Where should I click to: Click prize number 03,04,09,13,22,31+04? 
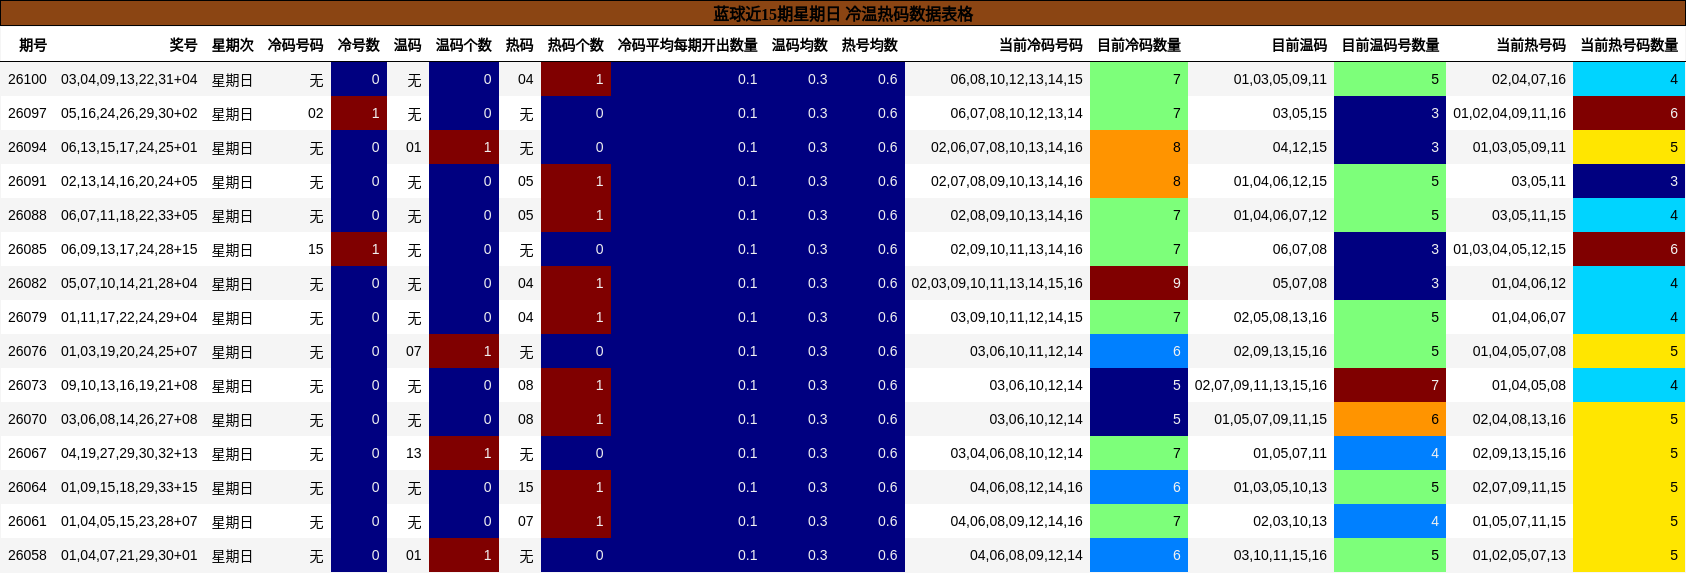[x=129, y=79]
